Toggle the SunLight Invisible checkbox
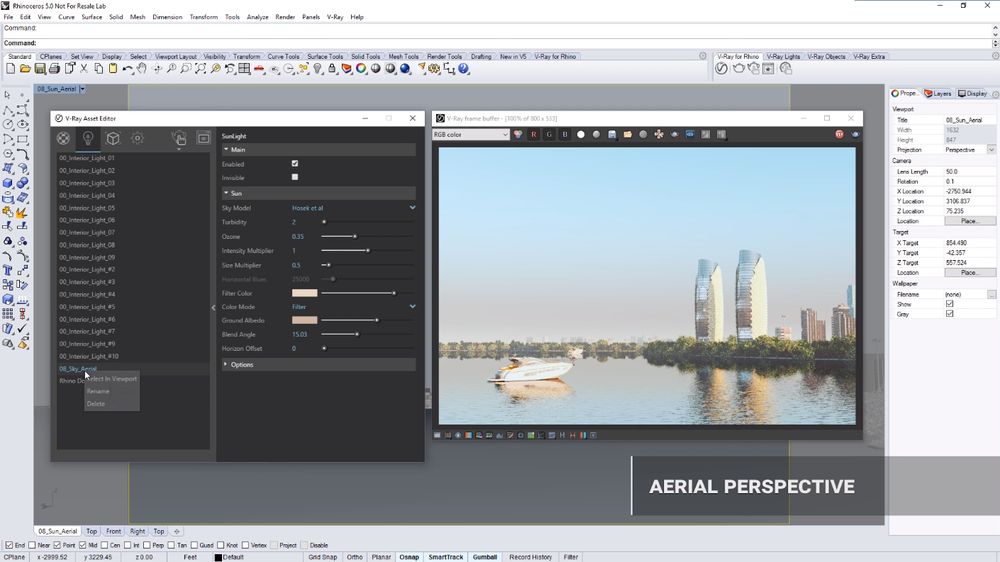This screenshot has width=1000, height=562. [295, 177]
